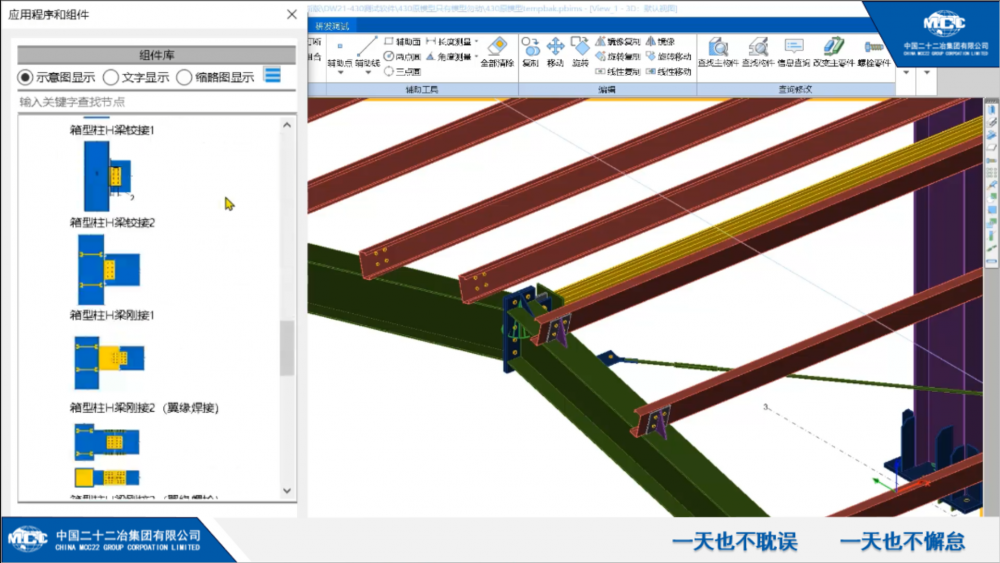Select the 两点圆 two-point circle tool
The height and width of the screenshot is (563, 1000).
[x=402, y=57]
